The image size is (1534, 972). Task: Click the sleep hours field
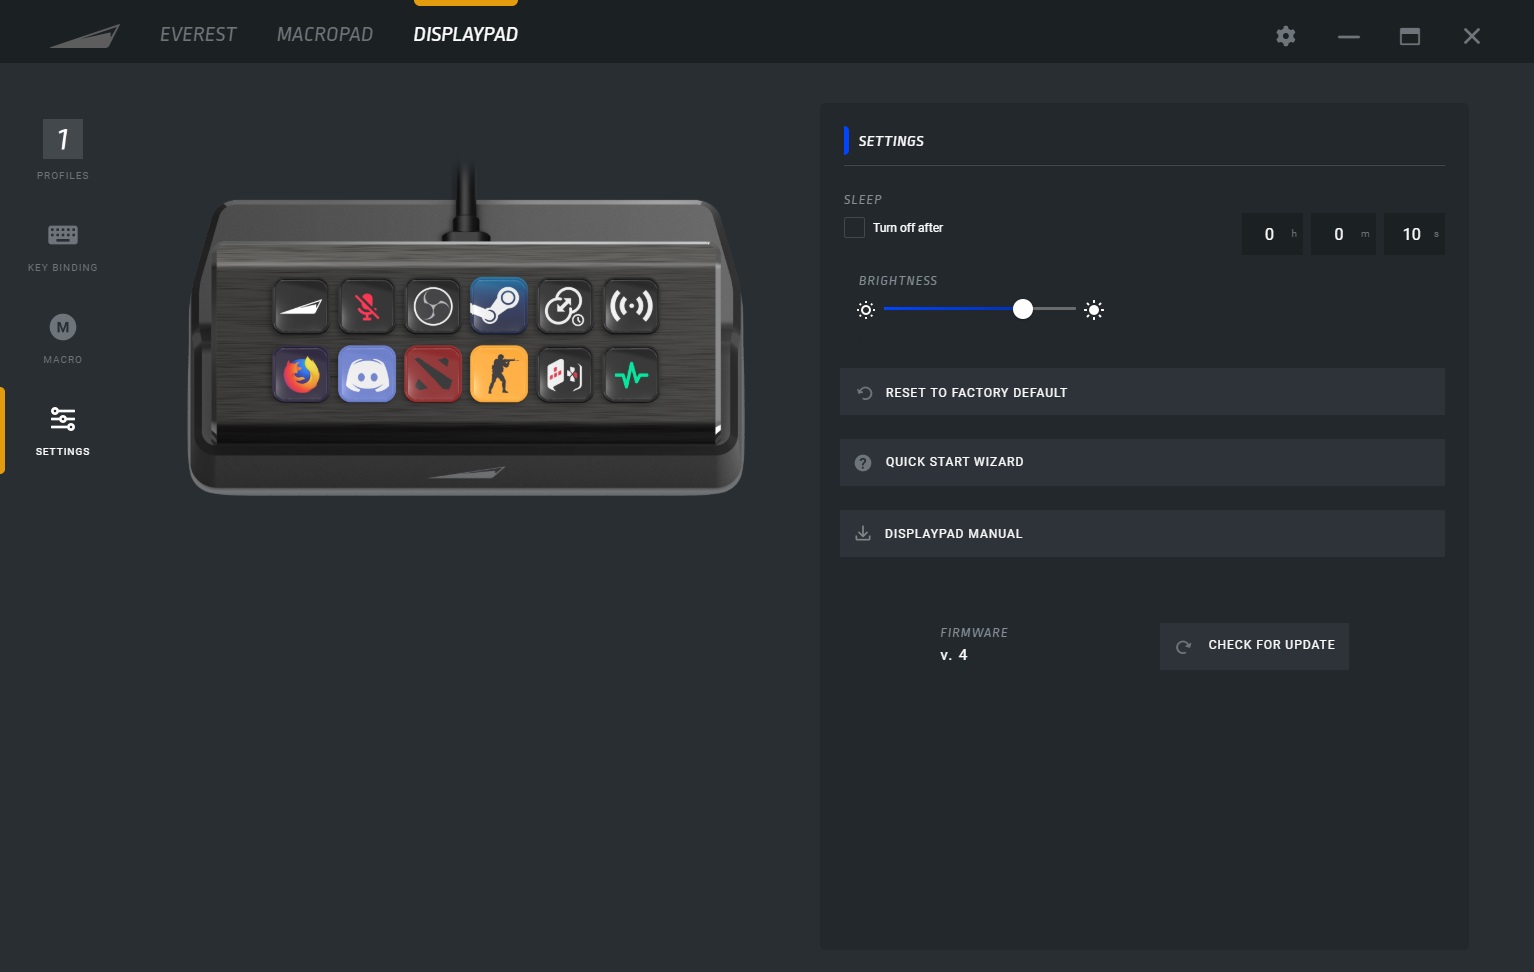1272,234
